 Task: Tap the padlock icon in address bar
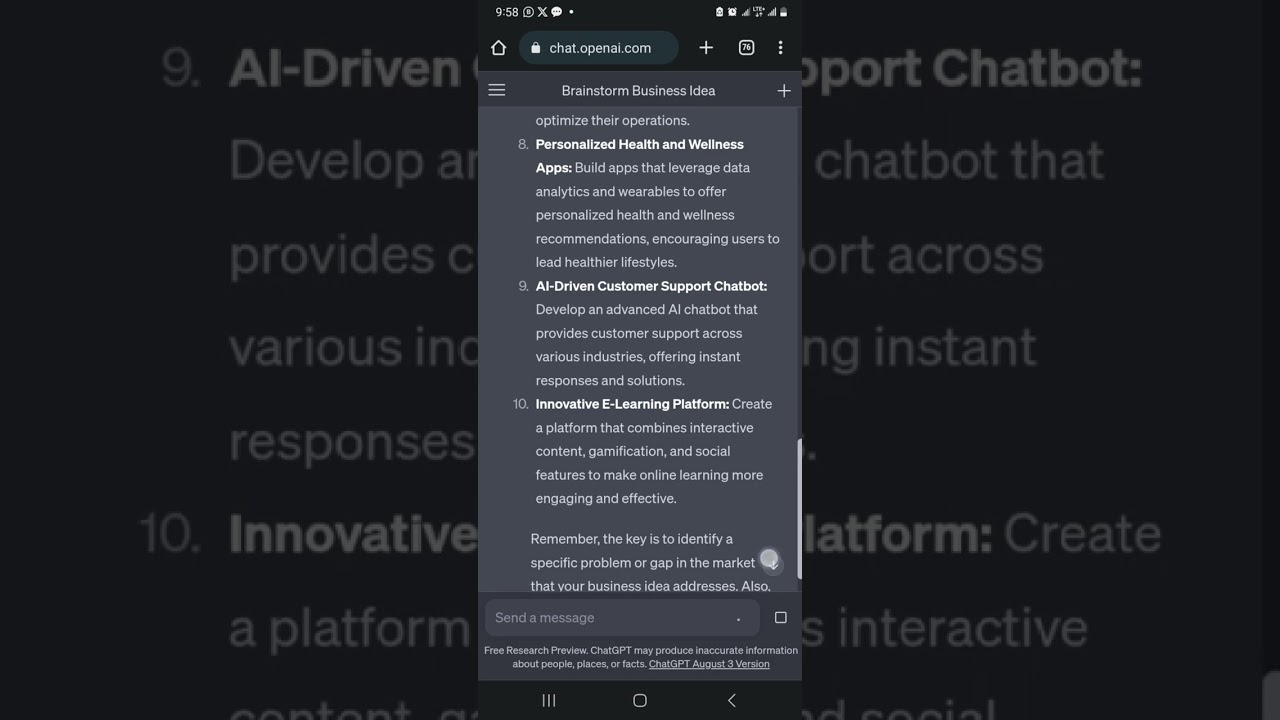(536, 47)
